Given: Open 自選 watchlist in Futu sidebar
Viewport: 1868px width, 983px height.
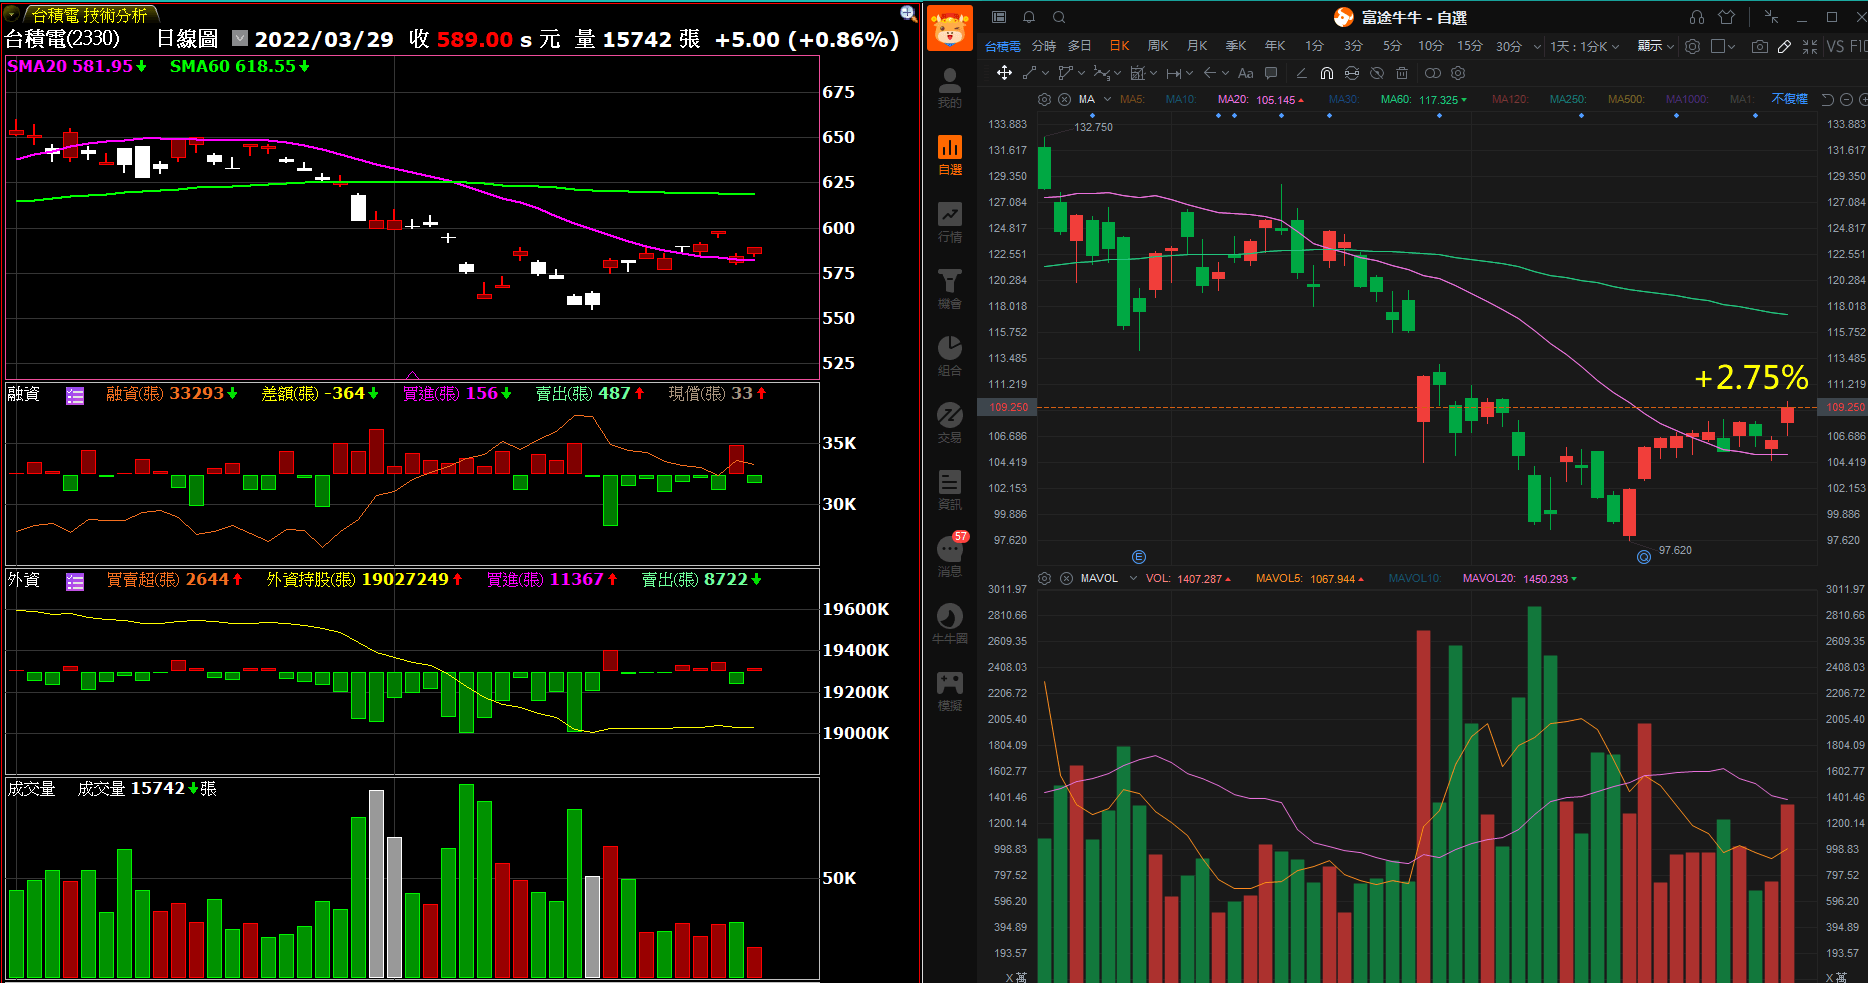Looking at the screenshot, I should point(949,155).
